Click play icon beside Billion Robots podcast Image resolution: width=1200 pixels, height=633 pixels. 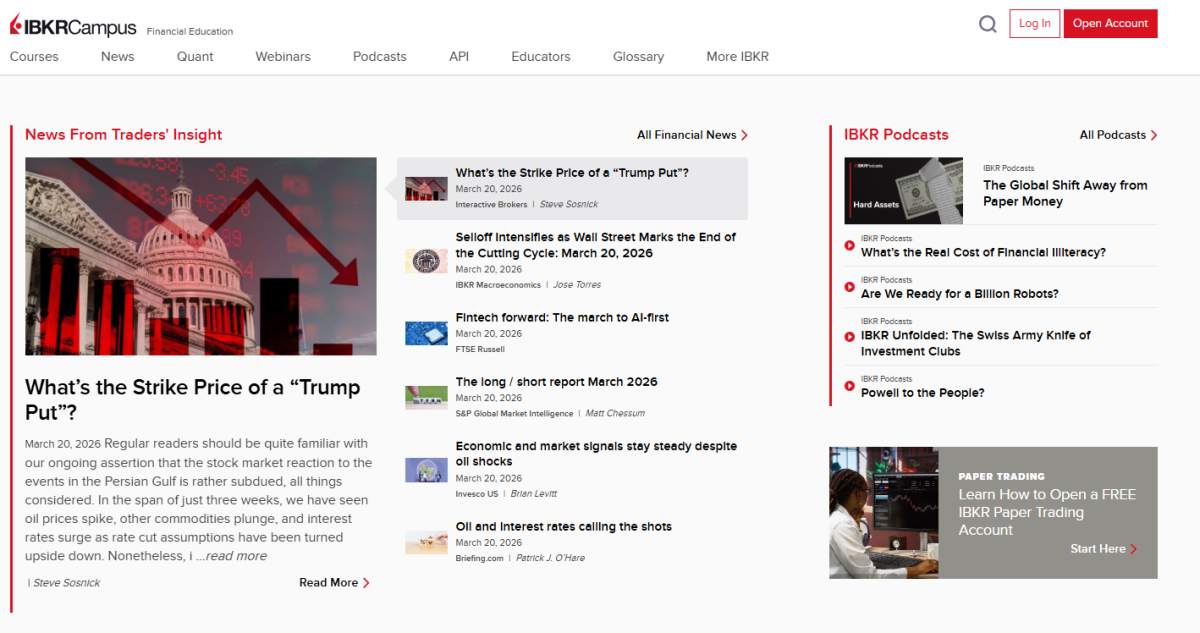click(x=850, y=287)
